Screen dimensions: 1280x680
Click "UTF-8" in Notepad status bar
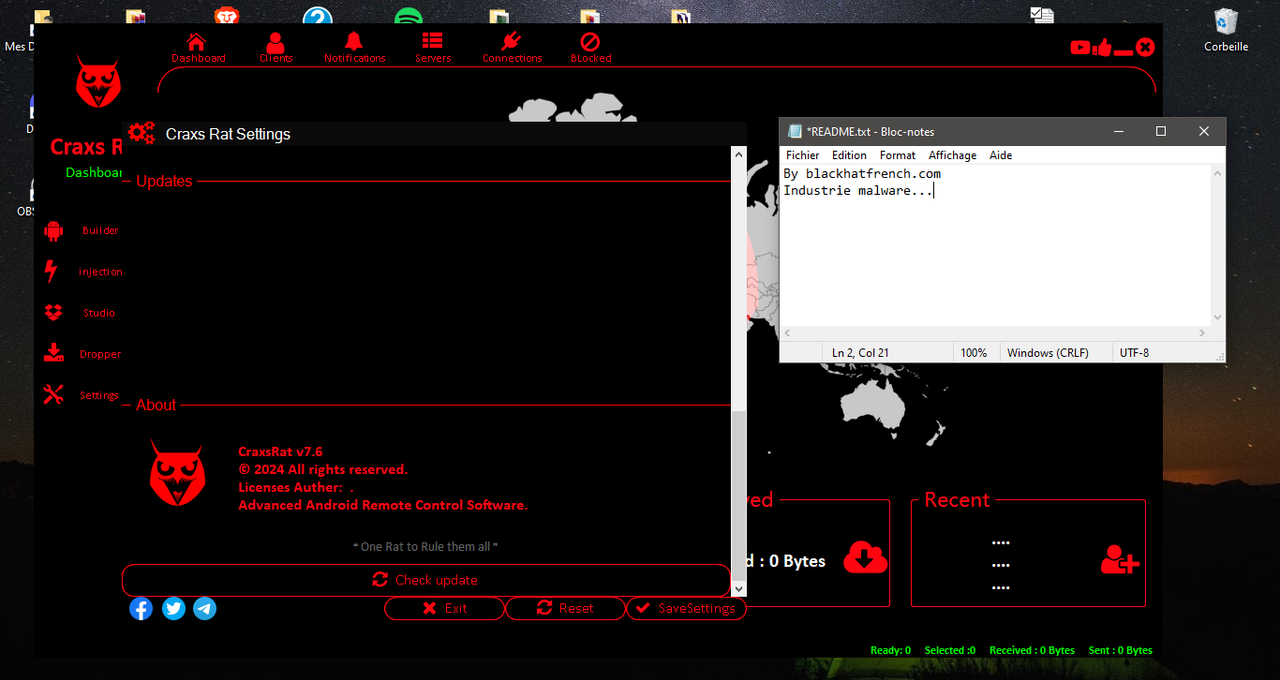[1134, 353]
